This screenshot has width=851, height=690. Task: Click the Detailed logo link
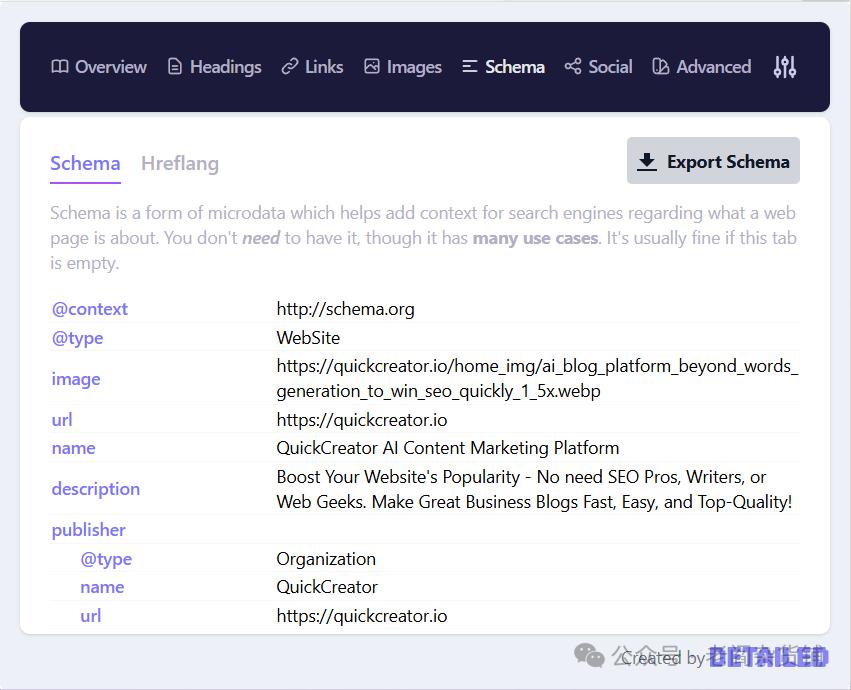click(x=768, y=657)
